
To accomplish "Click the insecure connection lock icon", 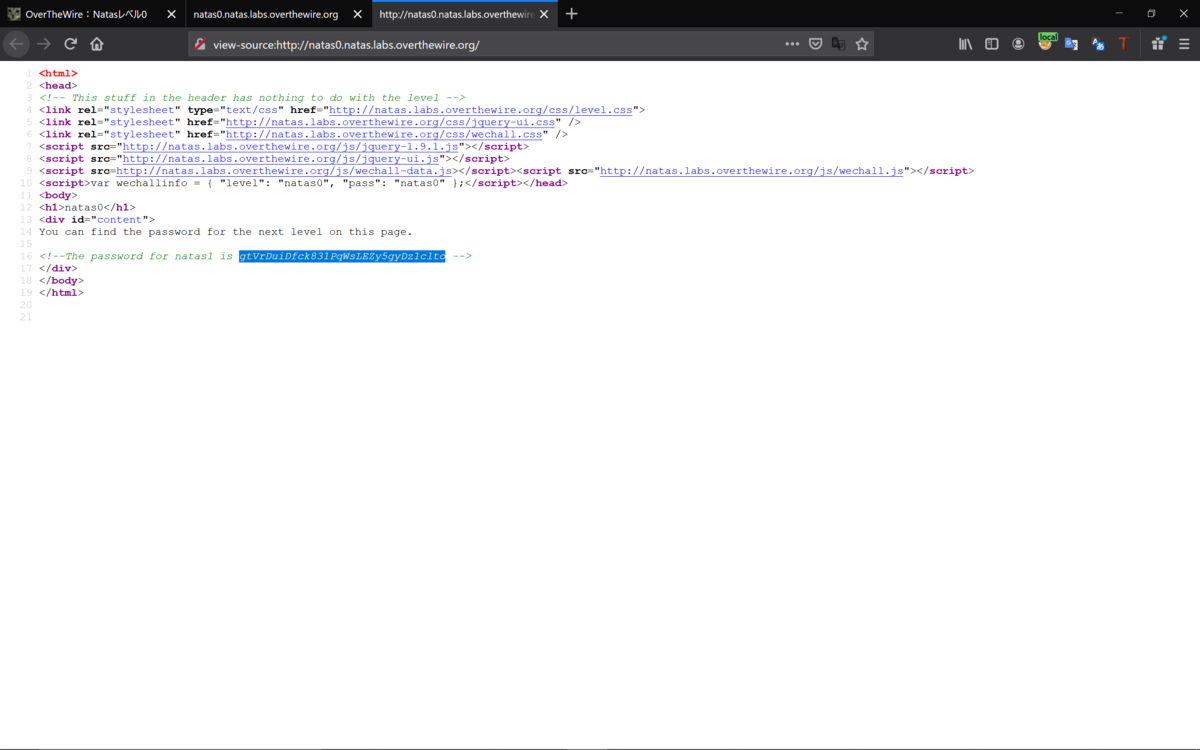I will [x=200, y=44].
